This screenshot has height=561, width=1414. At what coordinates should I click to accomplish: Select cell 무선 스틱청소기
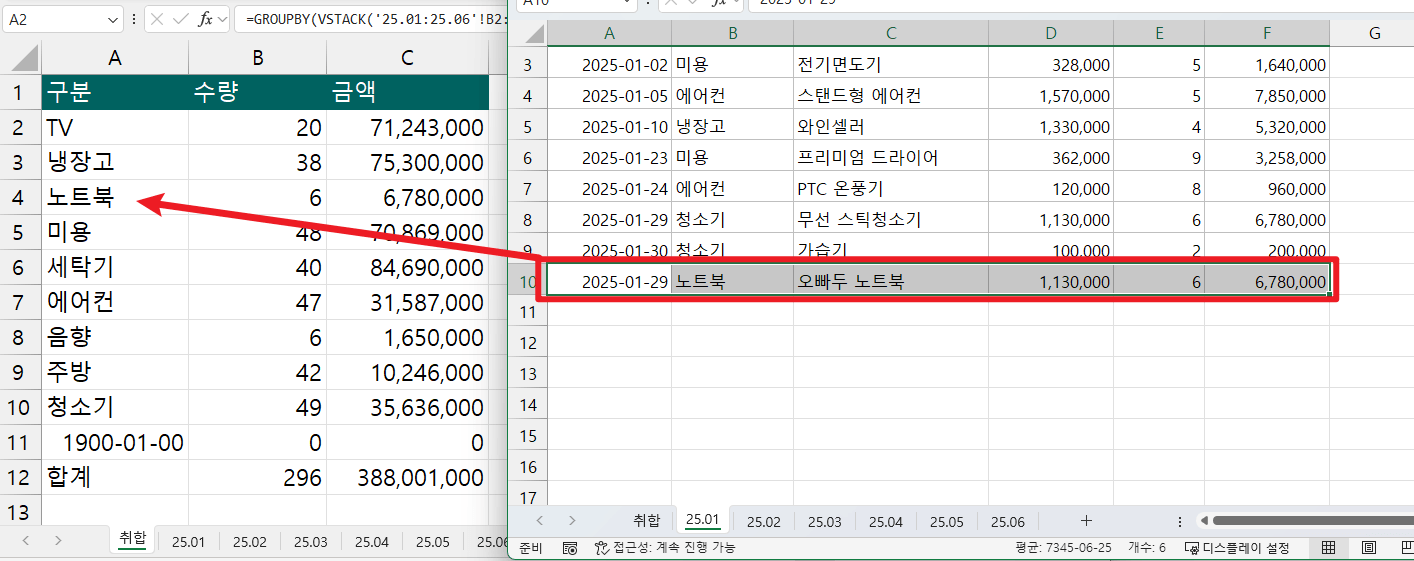click(891, 220)
